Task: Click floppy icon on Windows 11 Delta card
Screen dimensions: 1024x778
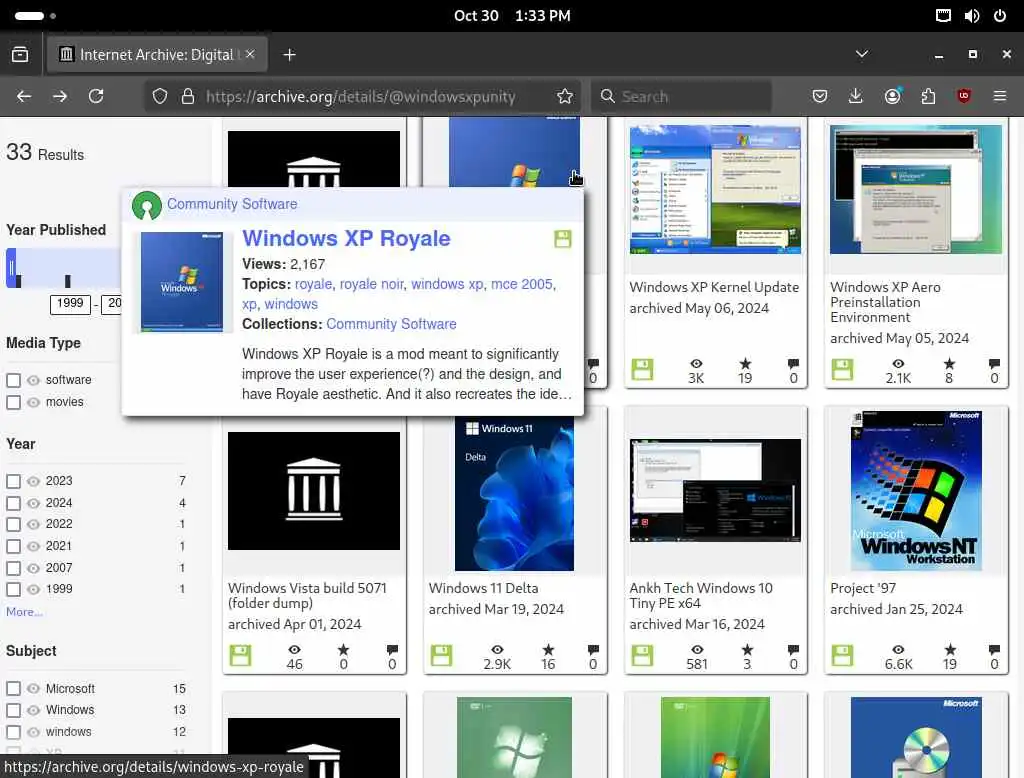Action: coord(441,655)
